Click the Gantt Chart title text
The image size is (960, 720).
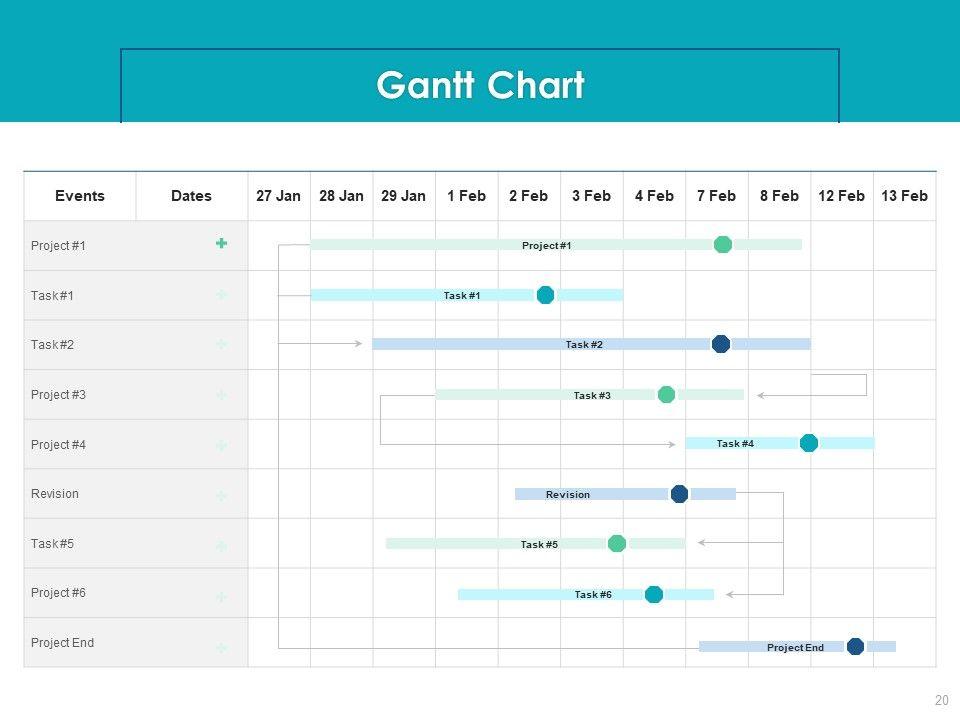(x=480, y=86)
